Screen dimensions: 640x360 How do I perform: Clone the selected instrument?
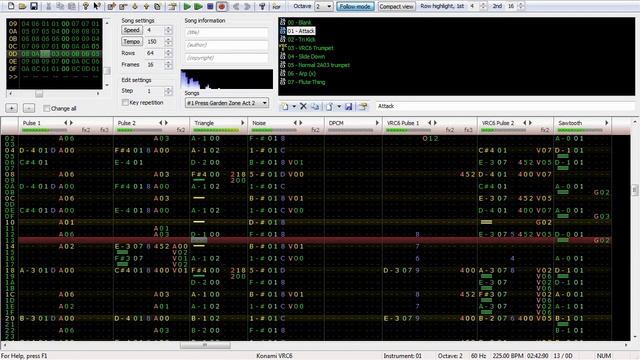click(315, 107)
